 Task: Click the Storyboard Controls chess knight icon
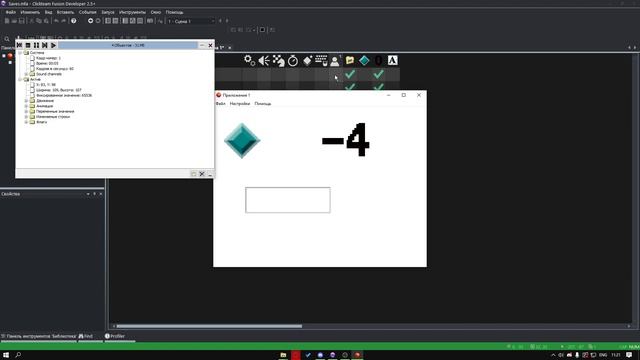tap(278, 60)
